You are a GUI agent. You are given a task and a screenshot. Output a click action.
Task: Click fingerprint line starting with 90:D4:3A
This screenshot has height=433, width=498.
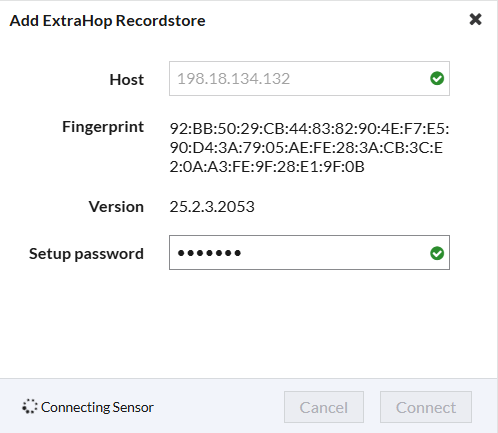306,148
